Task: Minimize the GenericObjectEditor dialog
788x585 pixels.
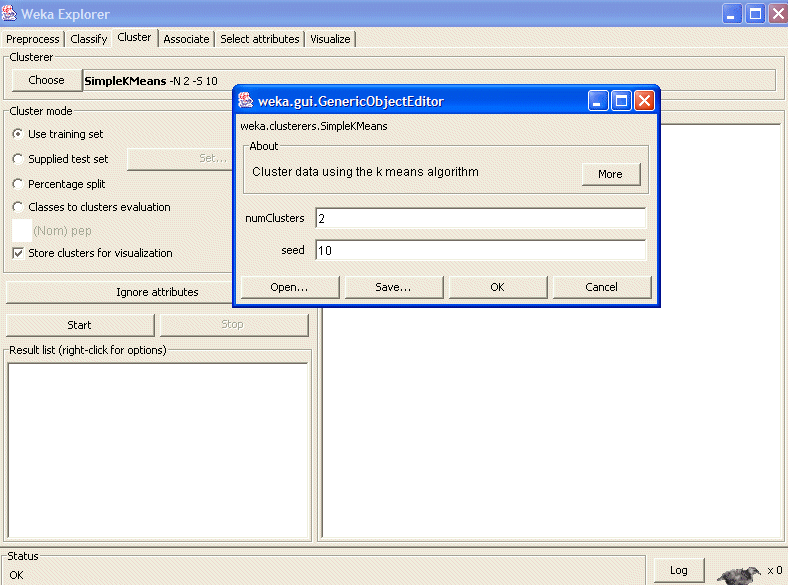Action: (x=598, y=101)
